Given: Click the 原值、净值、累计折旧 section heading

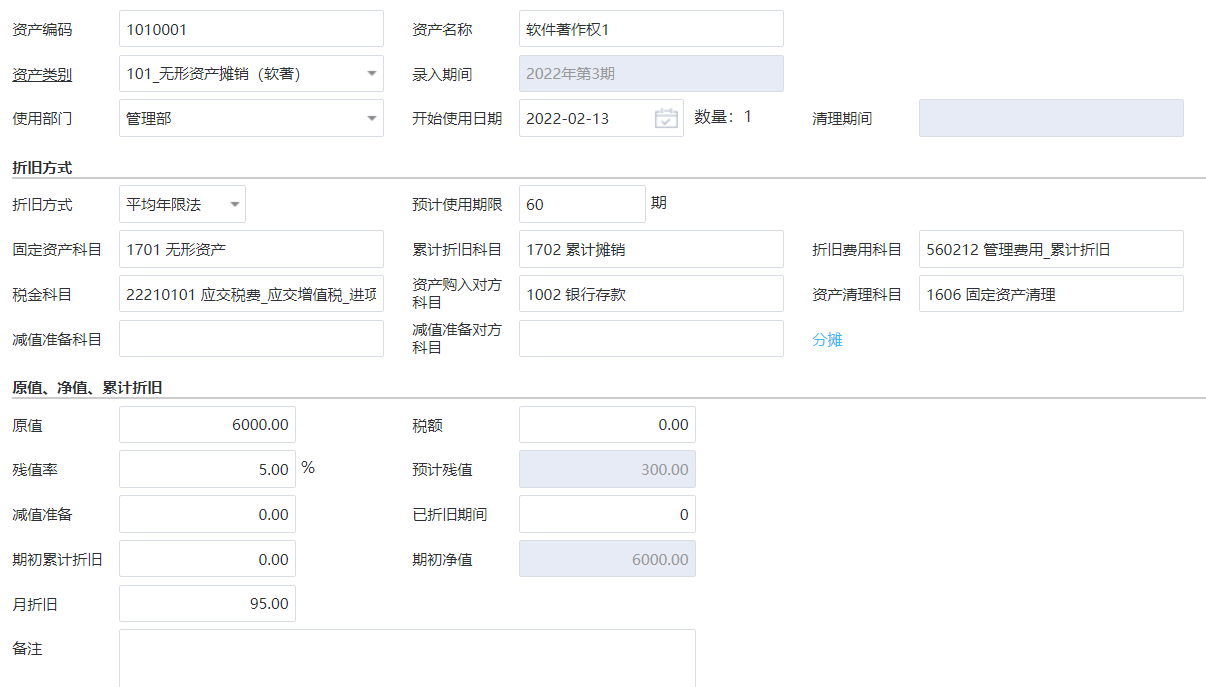Looking at the screenshot, I should click(87, 388).
